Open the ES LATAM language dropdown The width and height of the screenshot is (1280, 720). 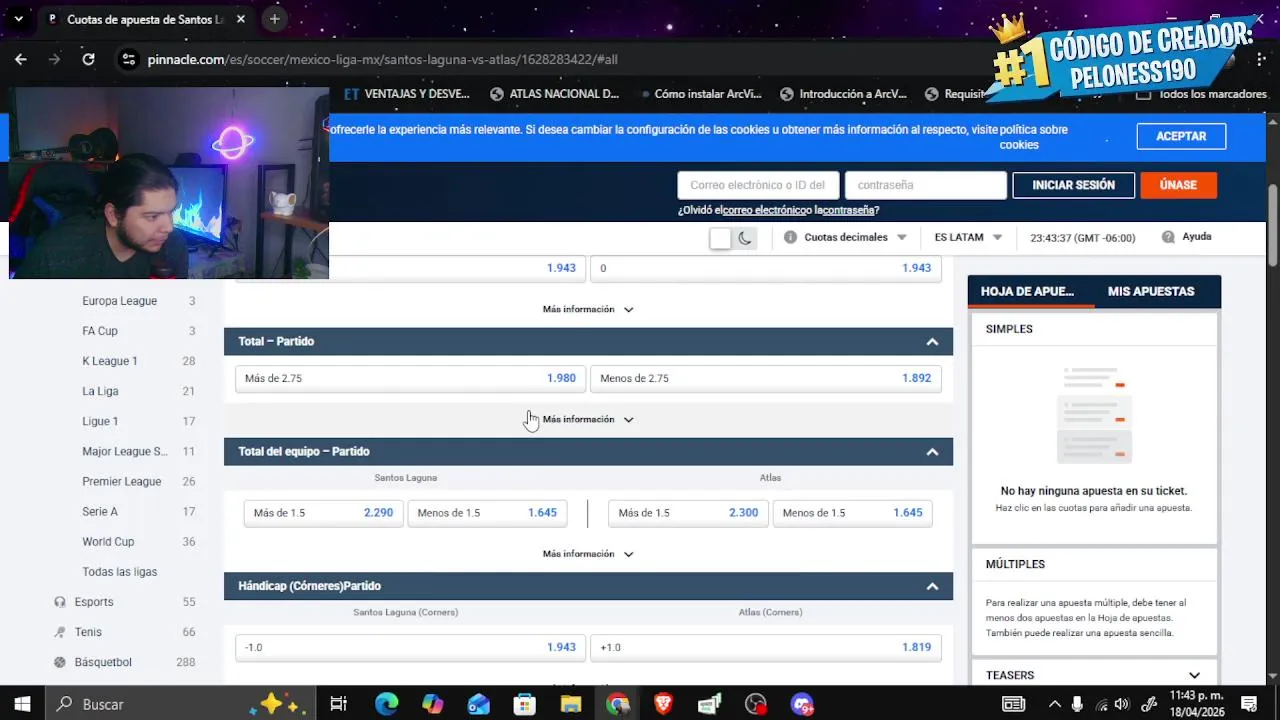point(968,237)
